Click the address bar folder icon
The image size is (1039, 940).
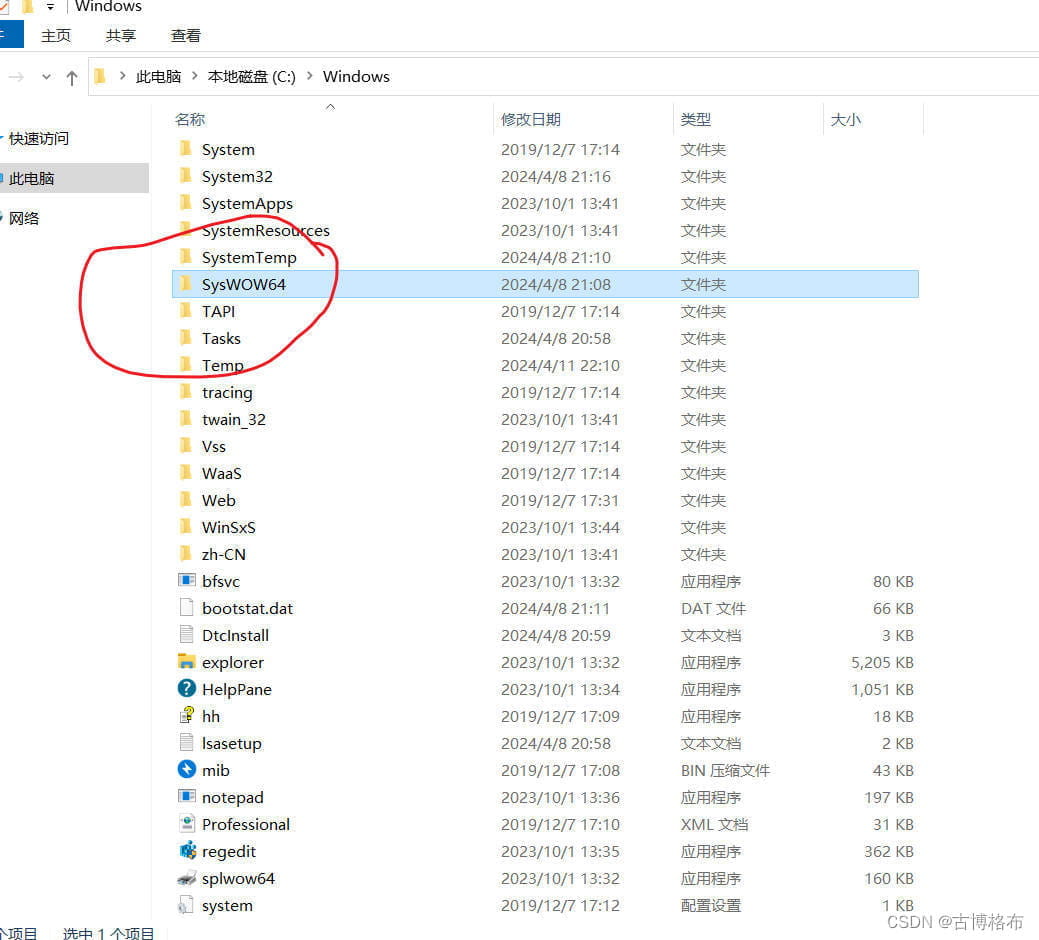tap(100, 77)
